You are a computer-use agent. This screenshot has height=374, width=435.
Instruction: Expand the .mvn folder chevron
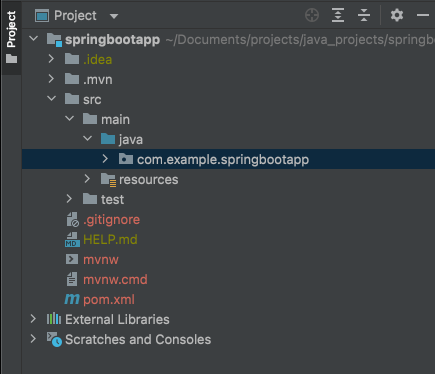51,79
